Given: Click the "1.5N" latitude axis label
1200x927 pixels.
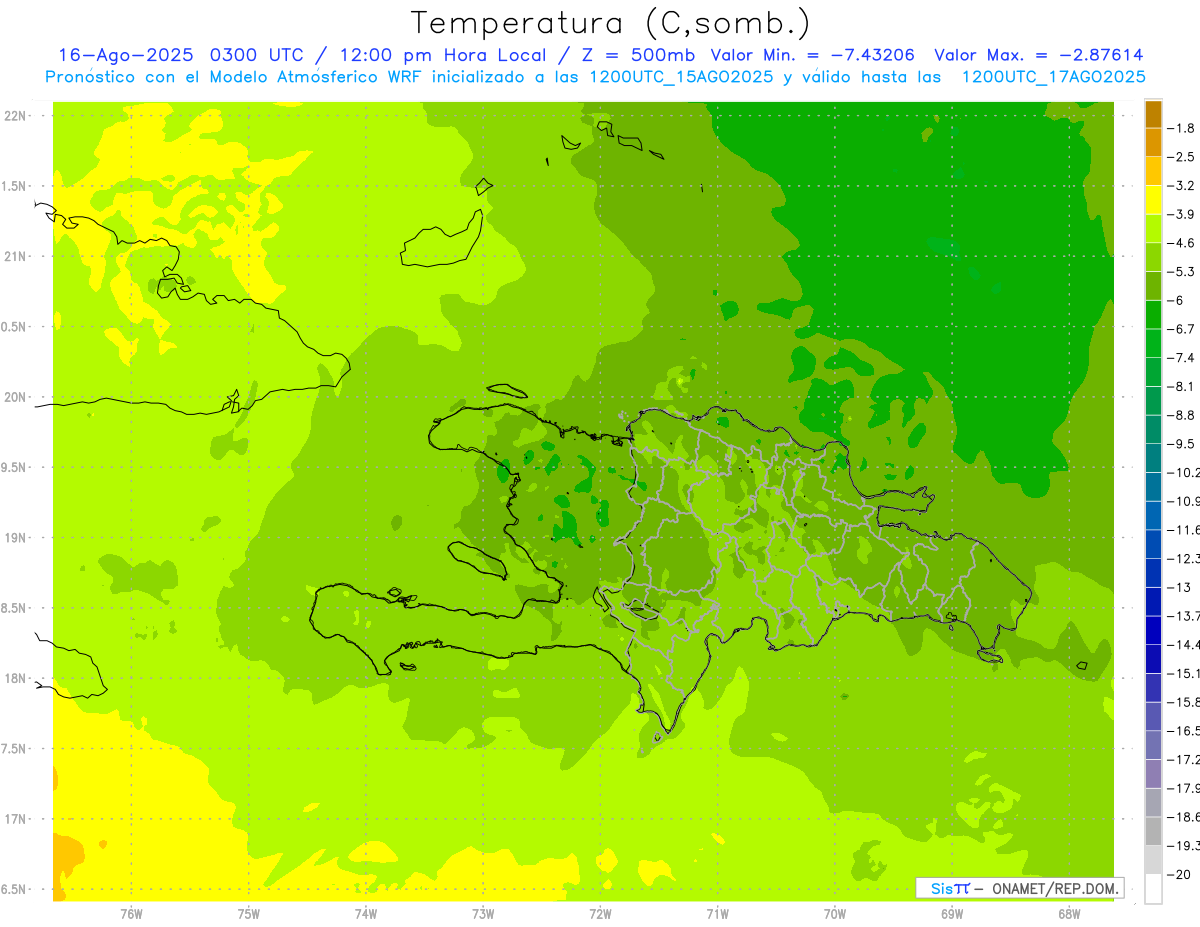Looking at the screenshot, I should [x=15, y=186].
